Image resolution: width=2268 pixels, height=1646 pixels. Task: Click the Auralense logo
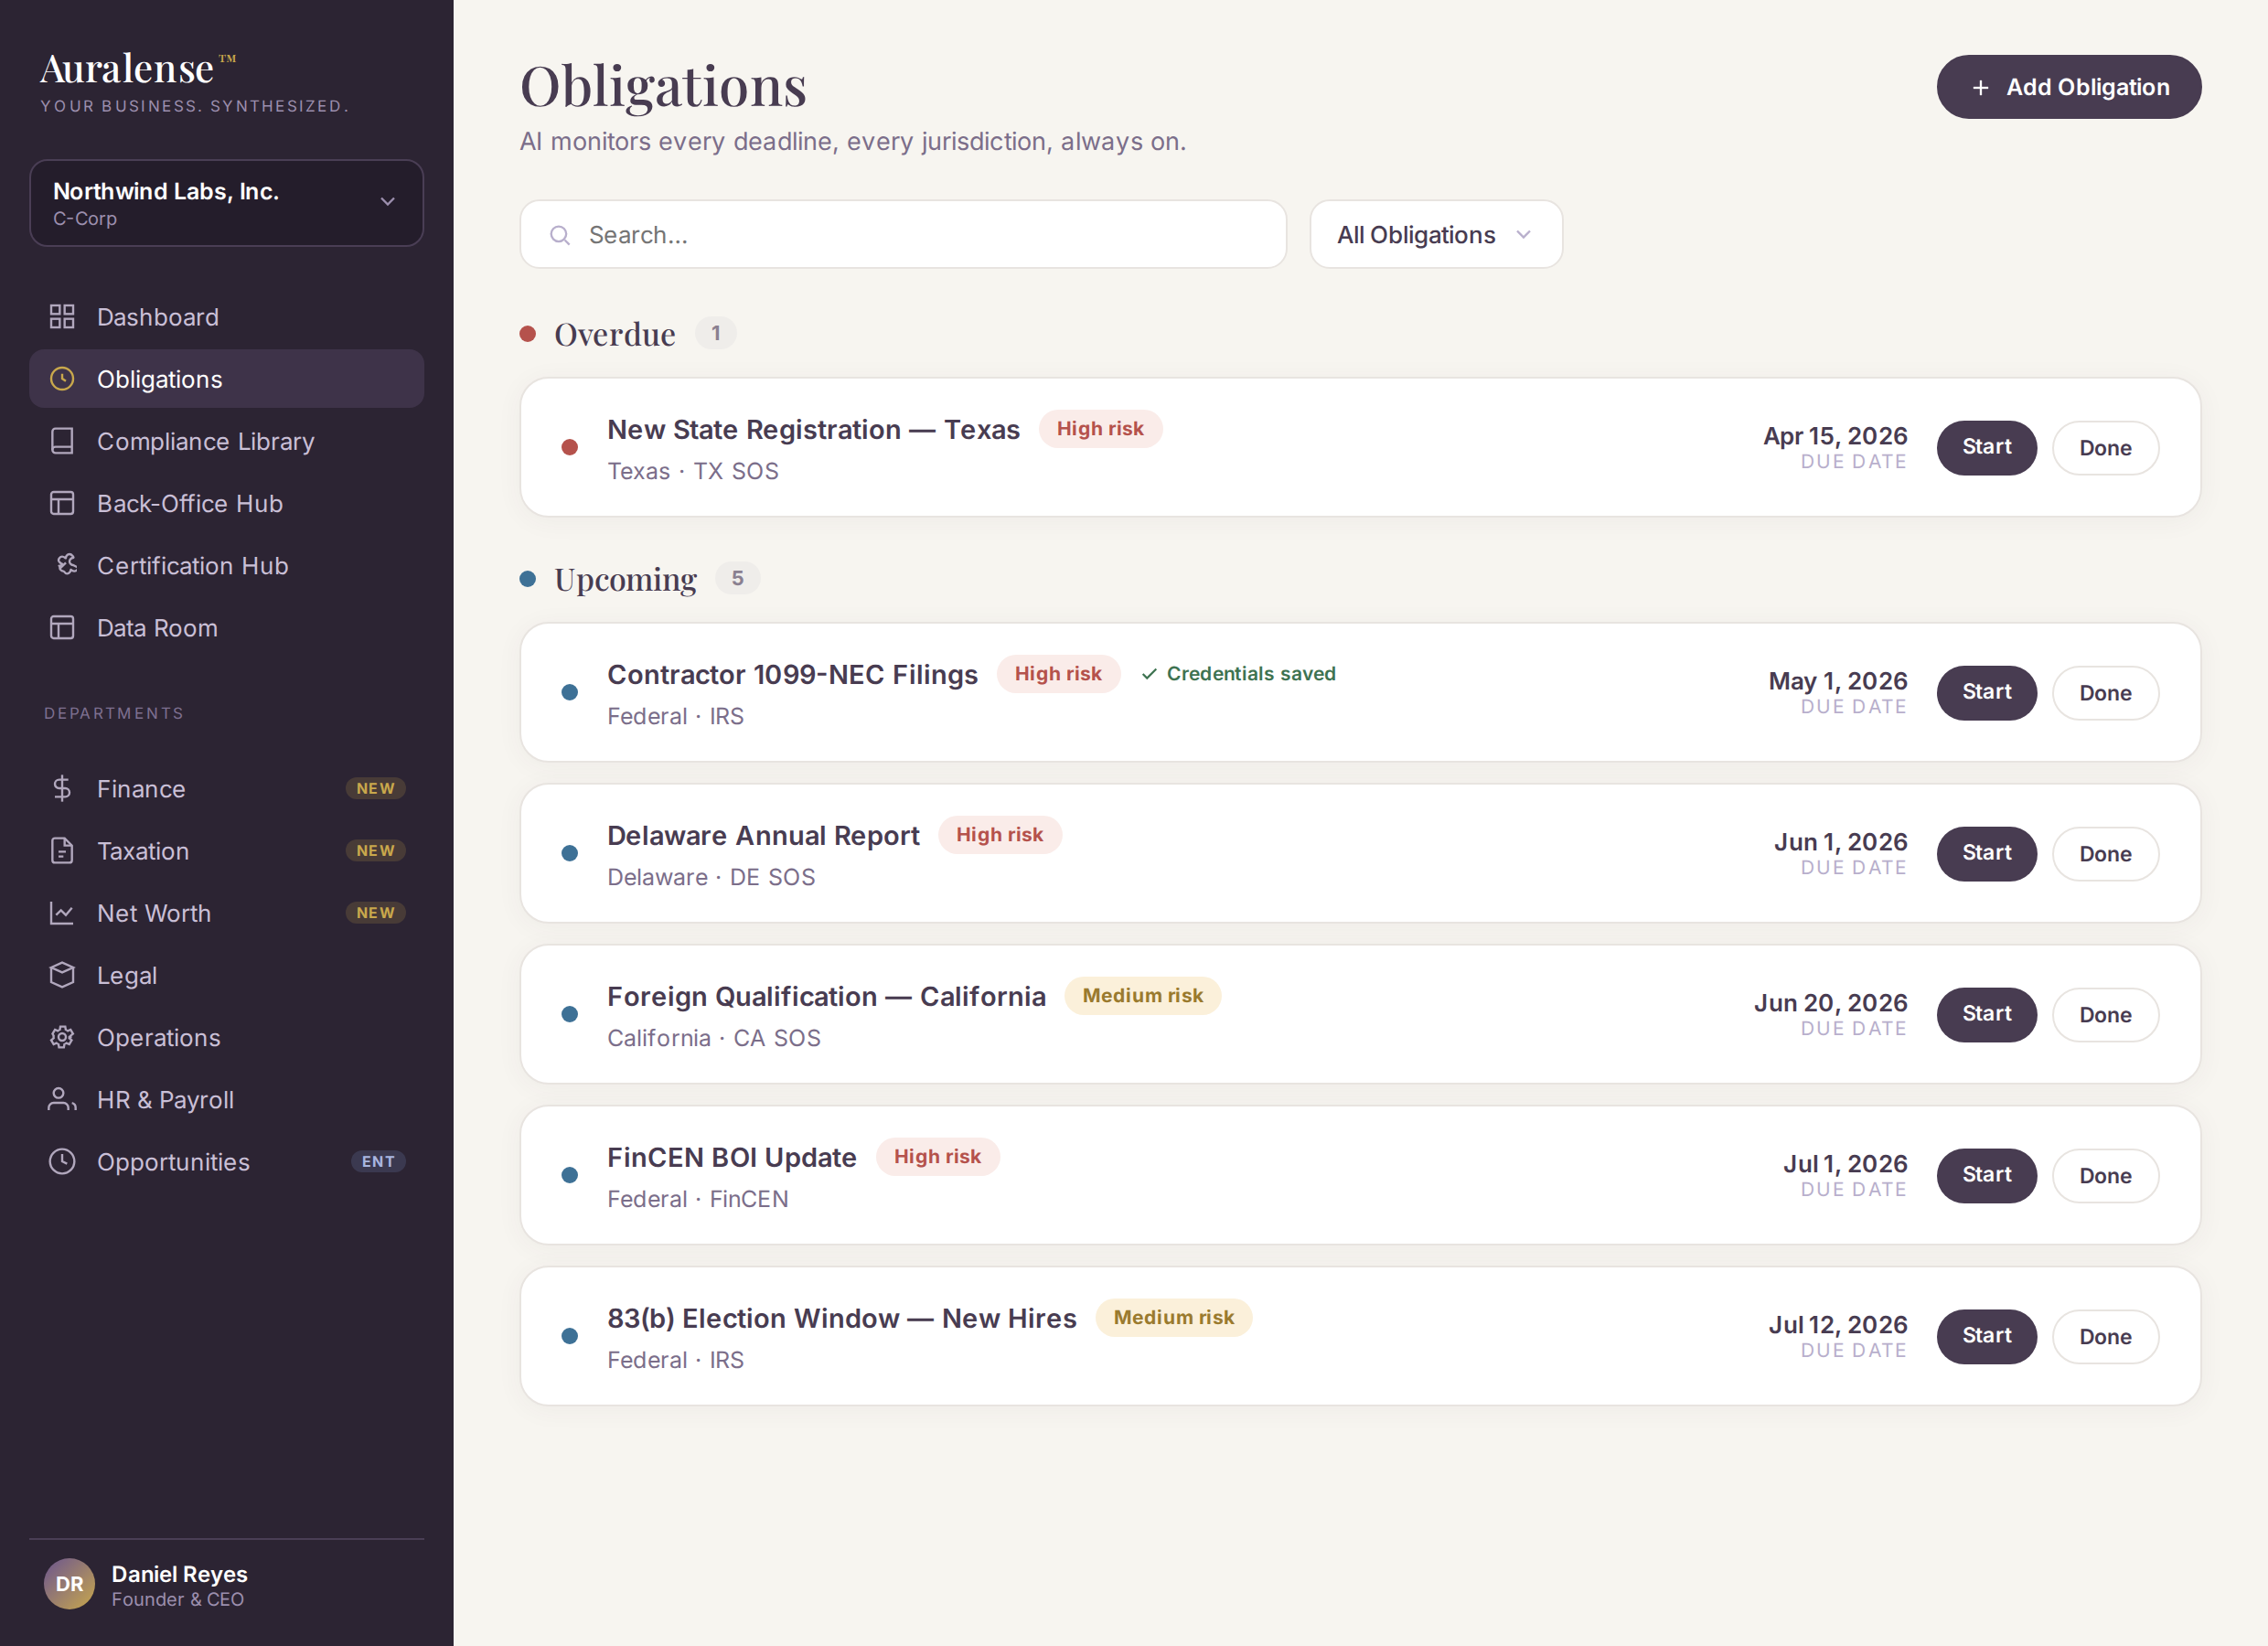pos(138,69)
